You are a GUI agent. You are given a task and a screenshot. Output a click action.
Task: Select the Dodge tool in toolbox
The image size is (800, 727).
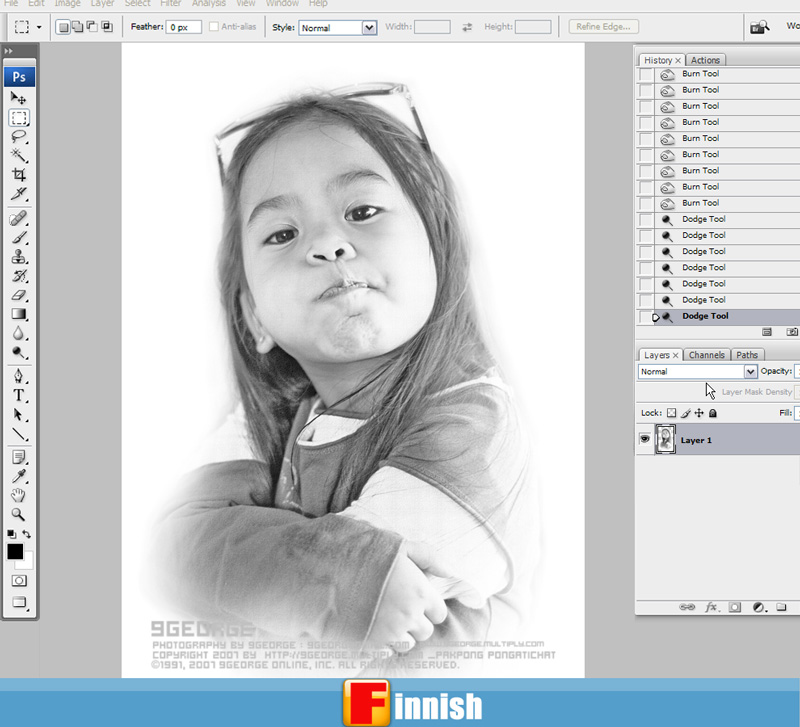(18, 353)
